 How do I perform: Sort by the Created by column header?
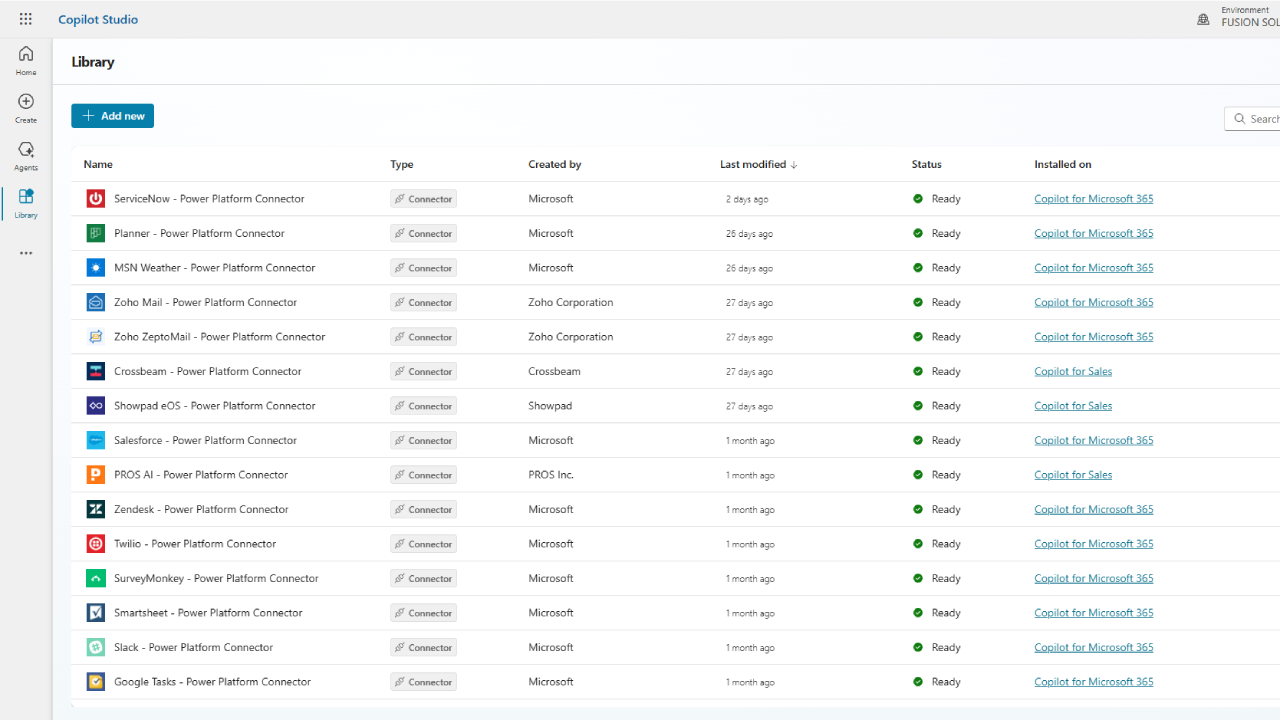555,164
